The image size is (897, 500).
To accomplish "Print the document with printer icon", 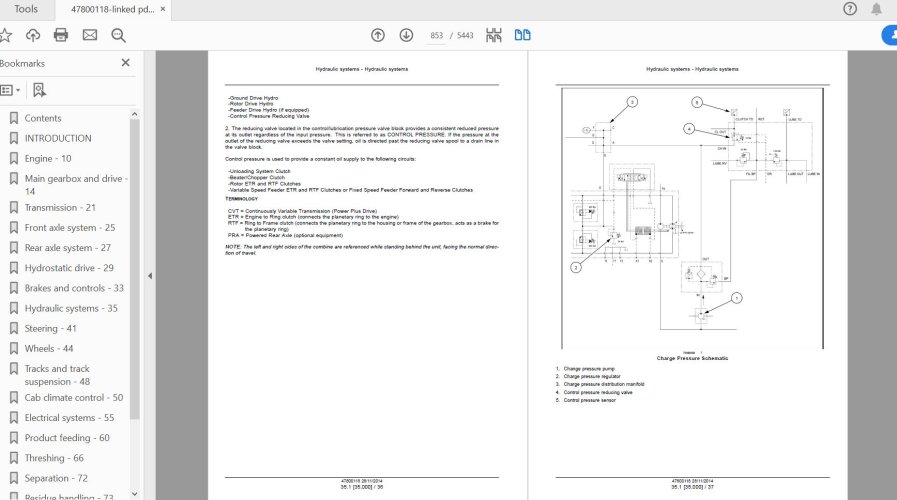I will 61,35.
